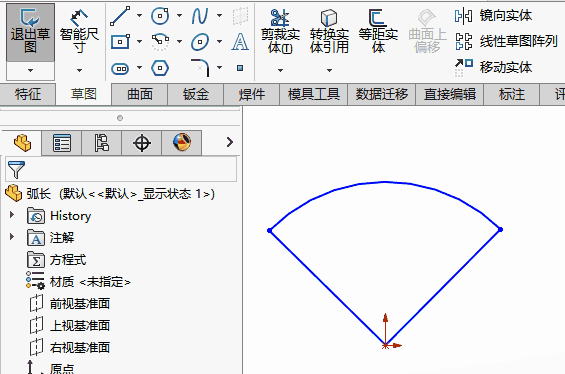
Task: Expand the History folder
Action: (x=12, y=215)
